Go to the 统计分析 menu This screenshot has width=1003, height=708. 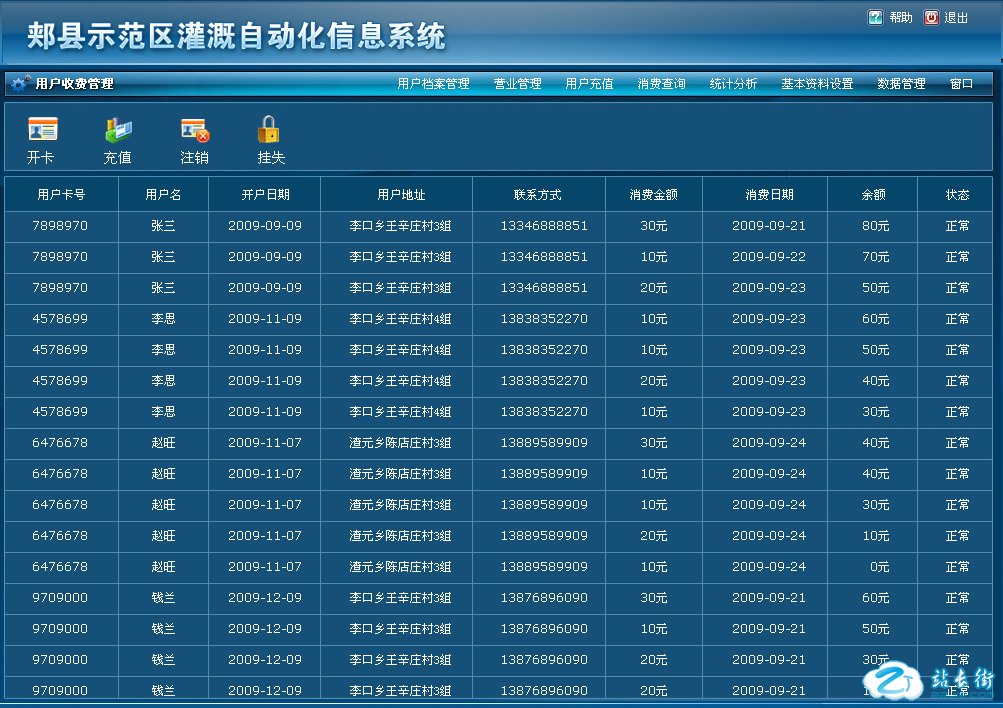733,84
